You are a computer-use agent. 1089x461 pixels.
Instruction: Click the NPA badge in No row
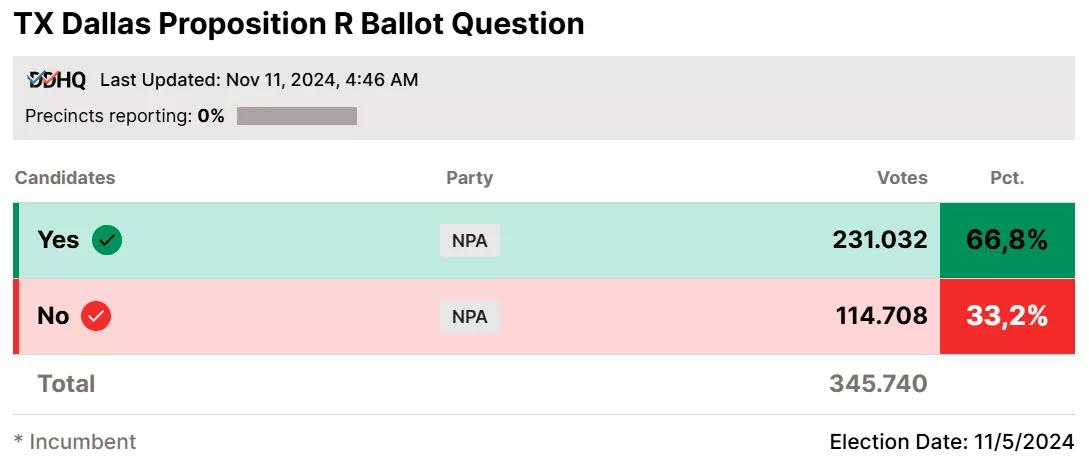(x=469, y=317)
